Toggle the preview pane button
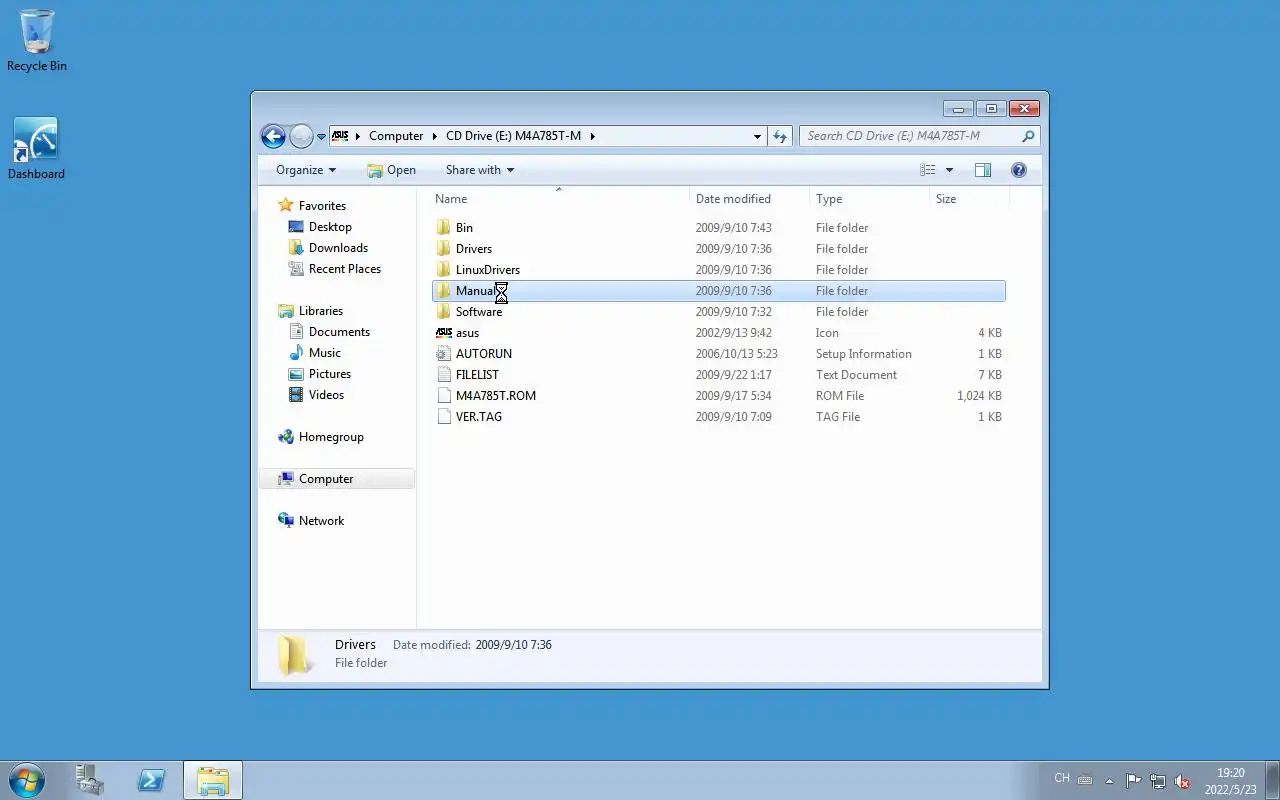This screenshot has width=1280, height=800. [x=983, y=170]
